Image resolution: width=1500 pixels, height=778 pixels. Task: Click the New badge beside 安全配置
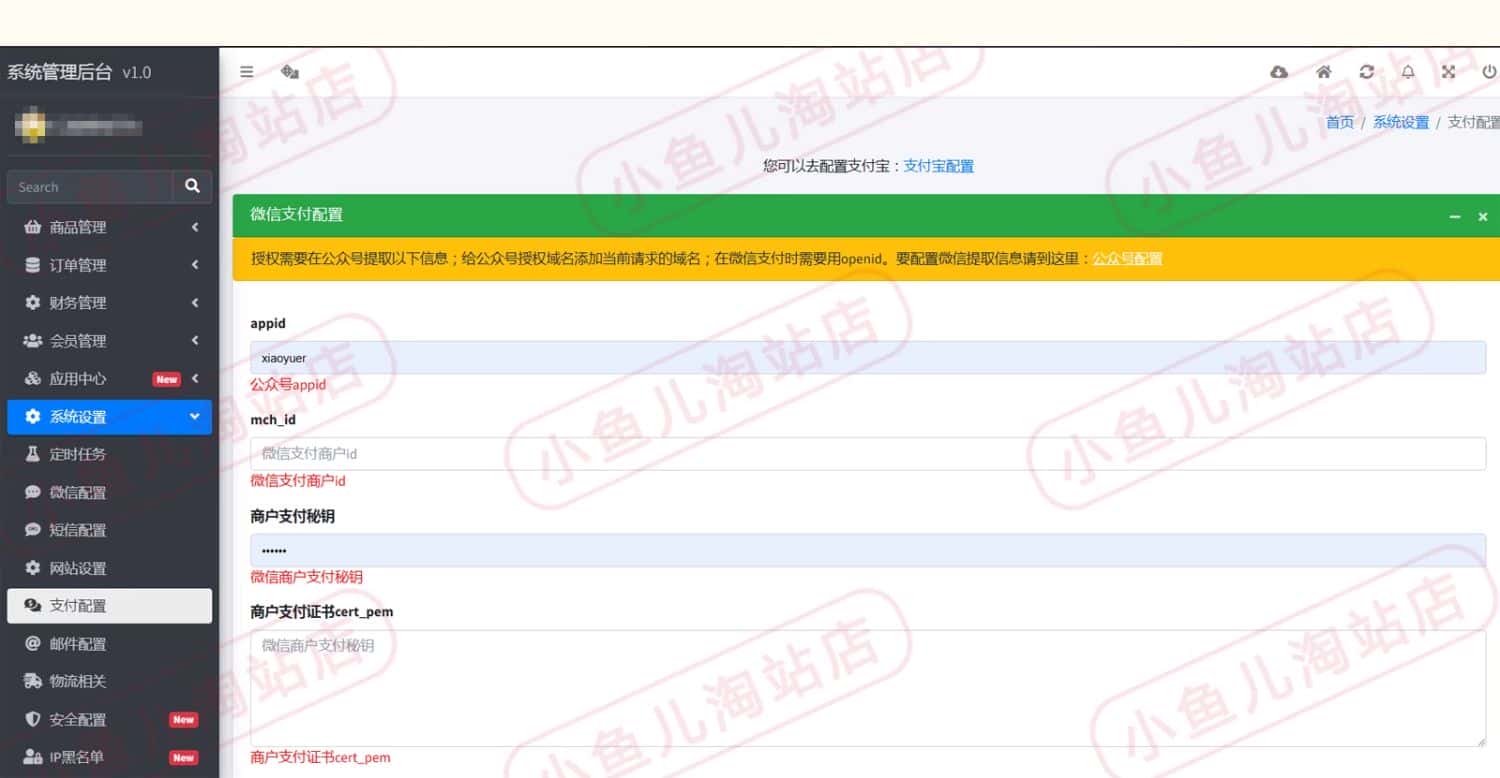183,720
